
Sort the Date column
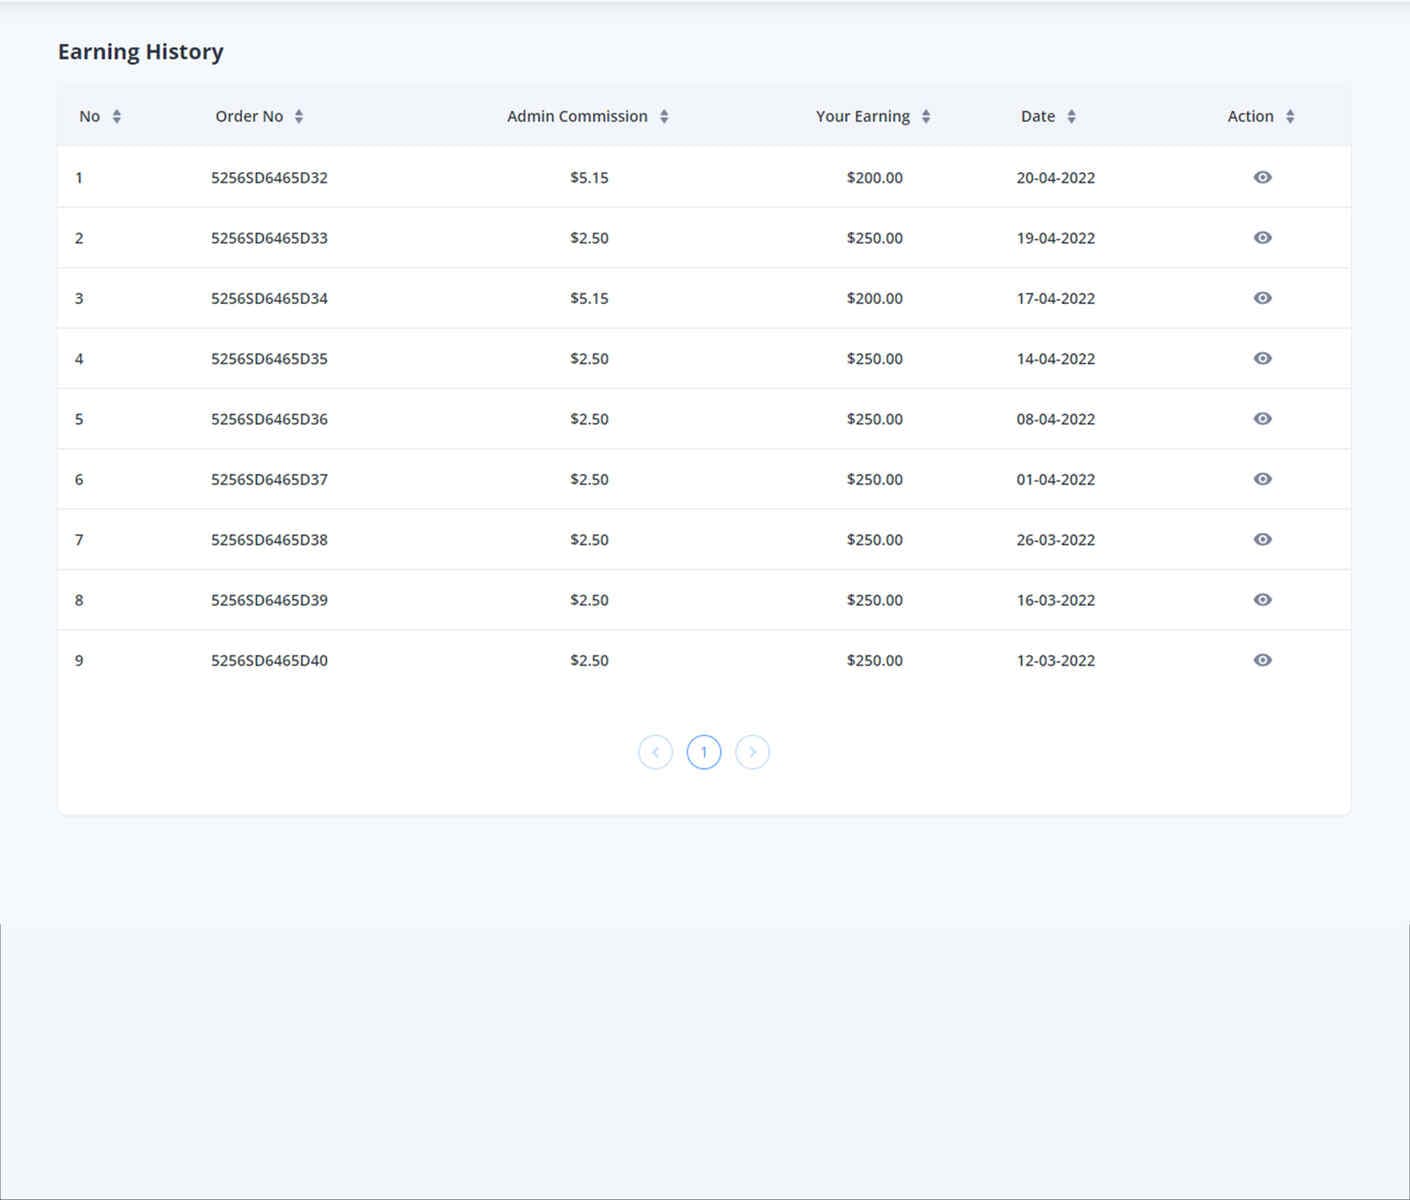1071,116
